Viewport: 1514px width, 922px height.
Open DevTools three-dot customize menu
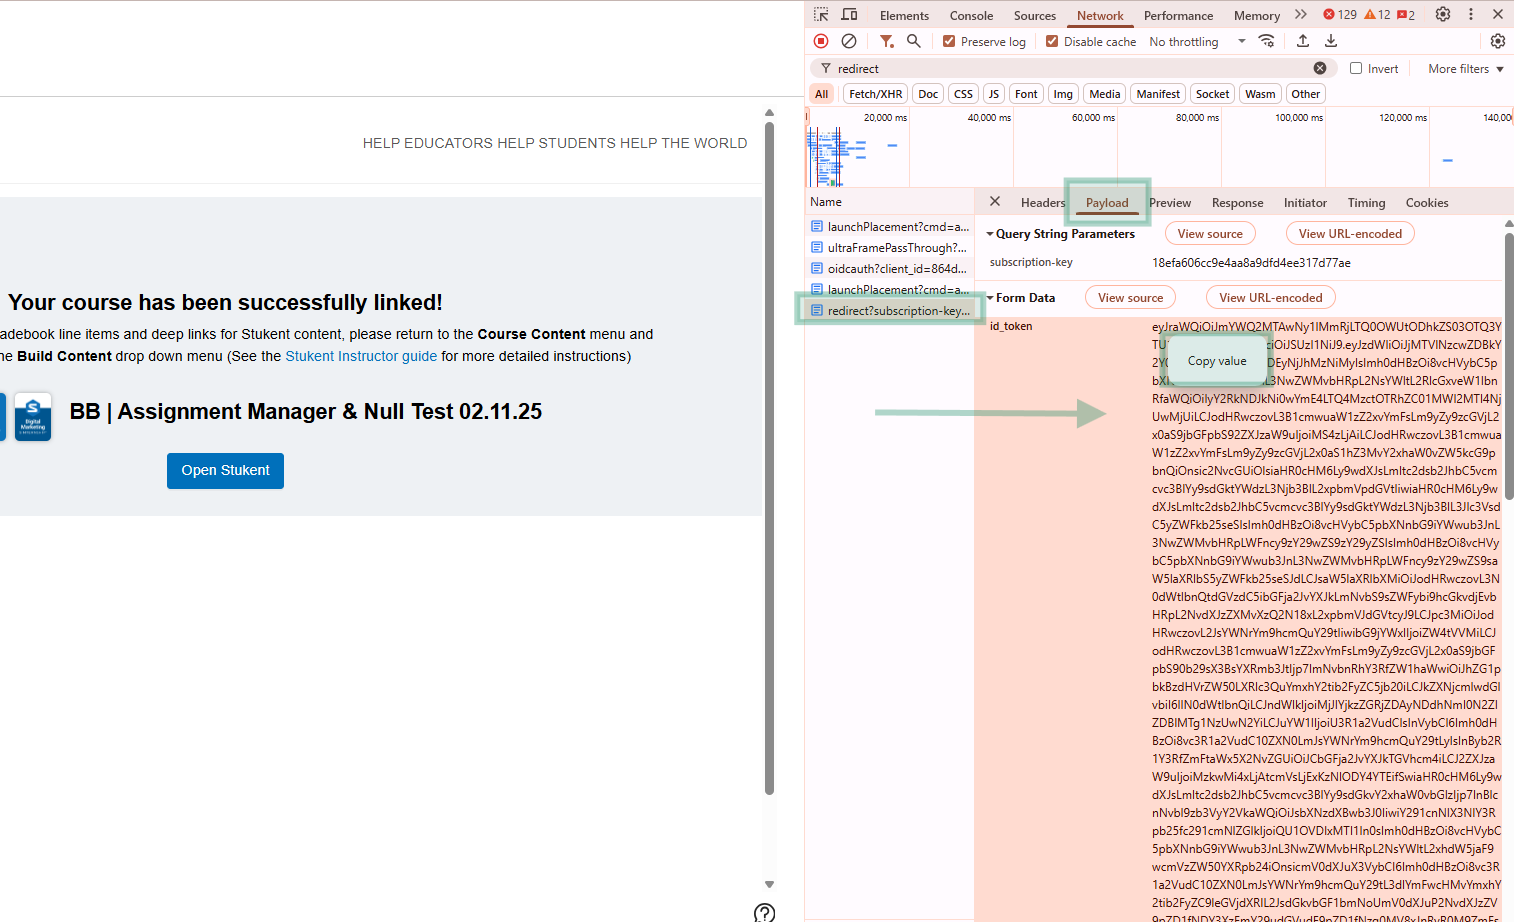(x=1470, y=14)
